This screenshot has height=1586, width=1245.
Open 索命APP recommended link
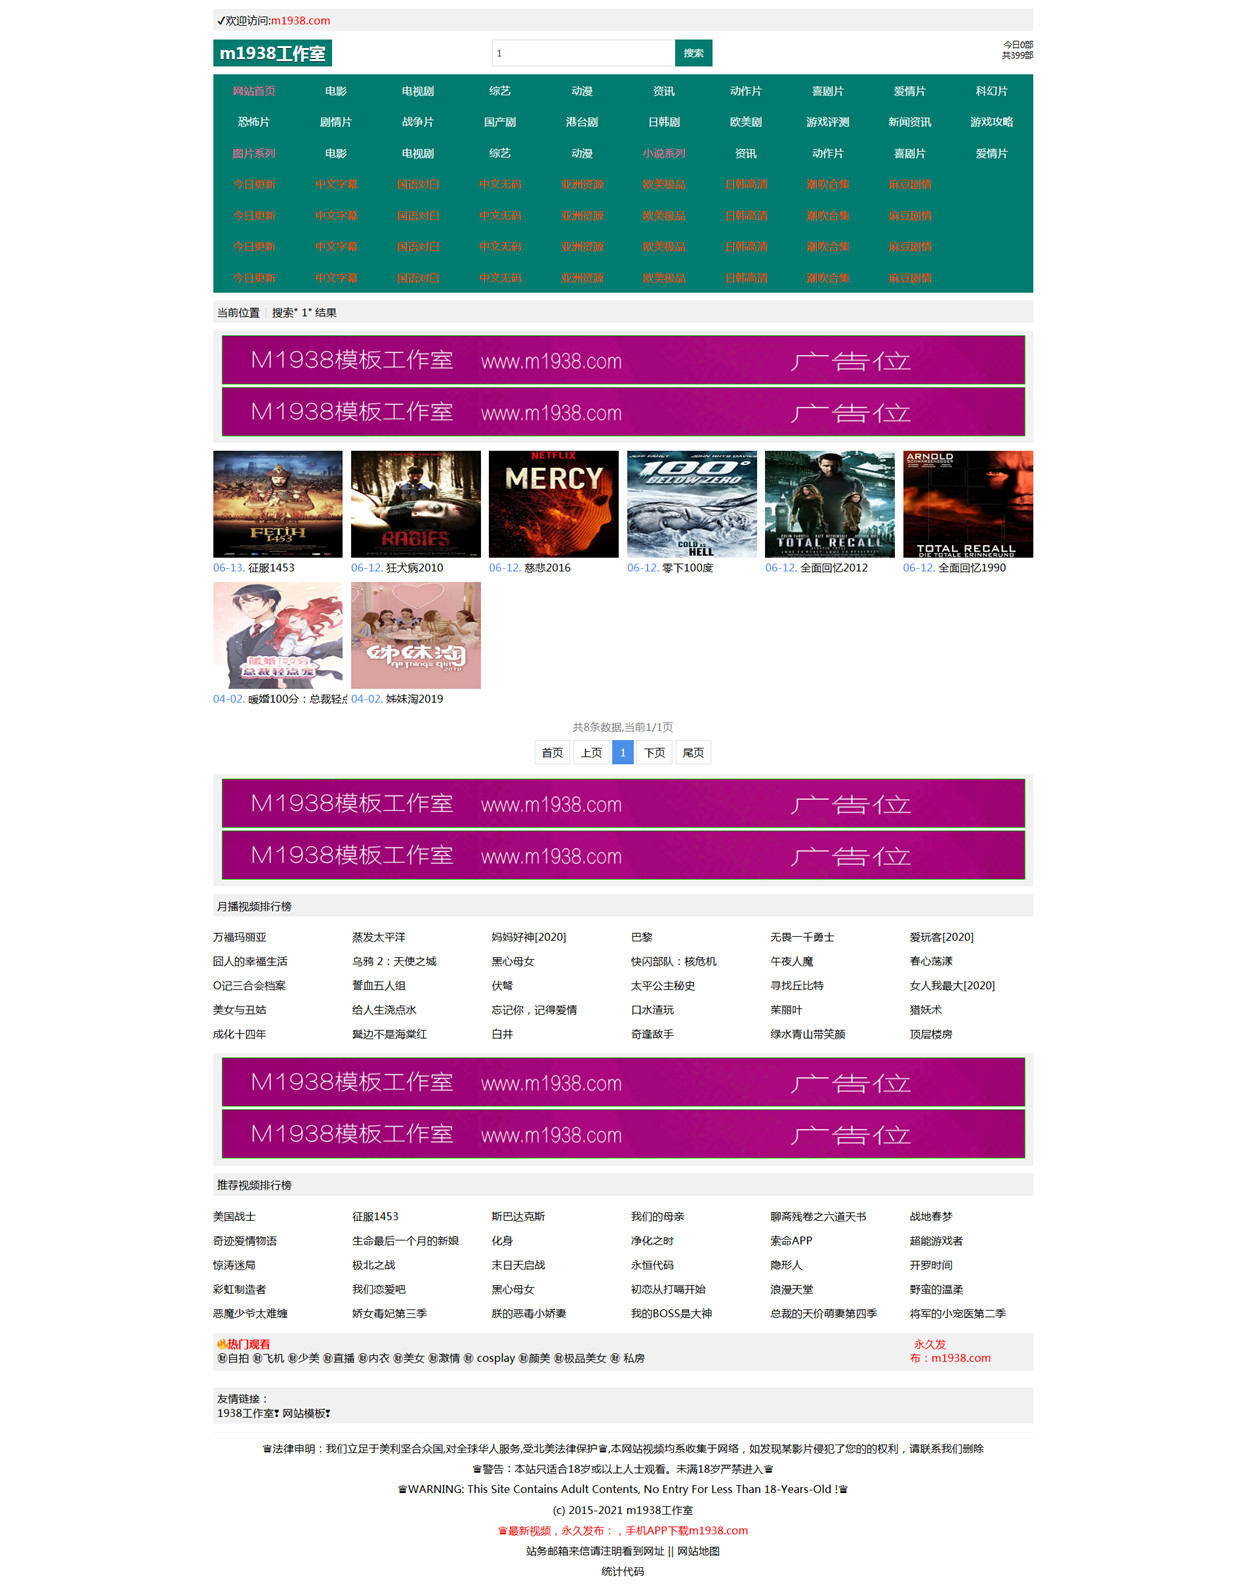(791, 1241)
